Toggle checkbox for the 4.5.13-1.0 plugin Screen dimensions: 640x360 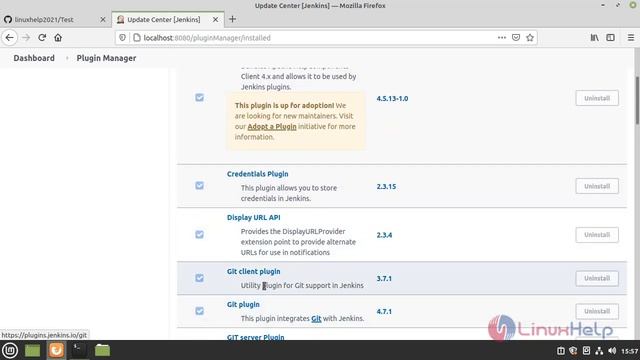[199, 98]
